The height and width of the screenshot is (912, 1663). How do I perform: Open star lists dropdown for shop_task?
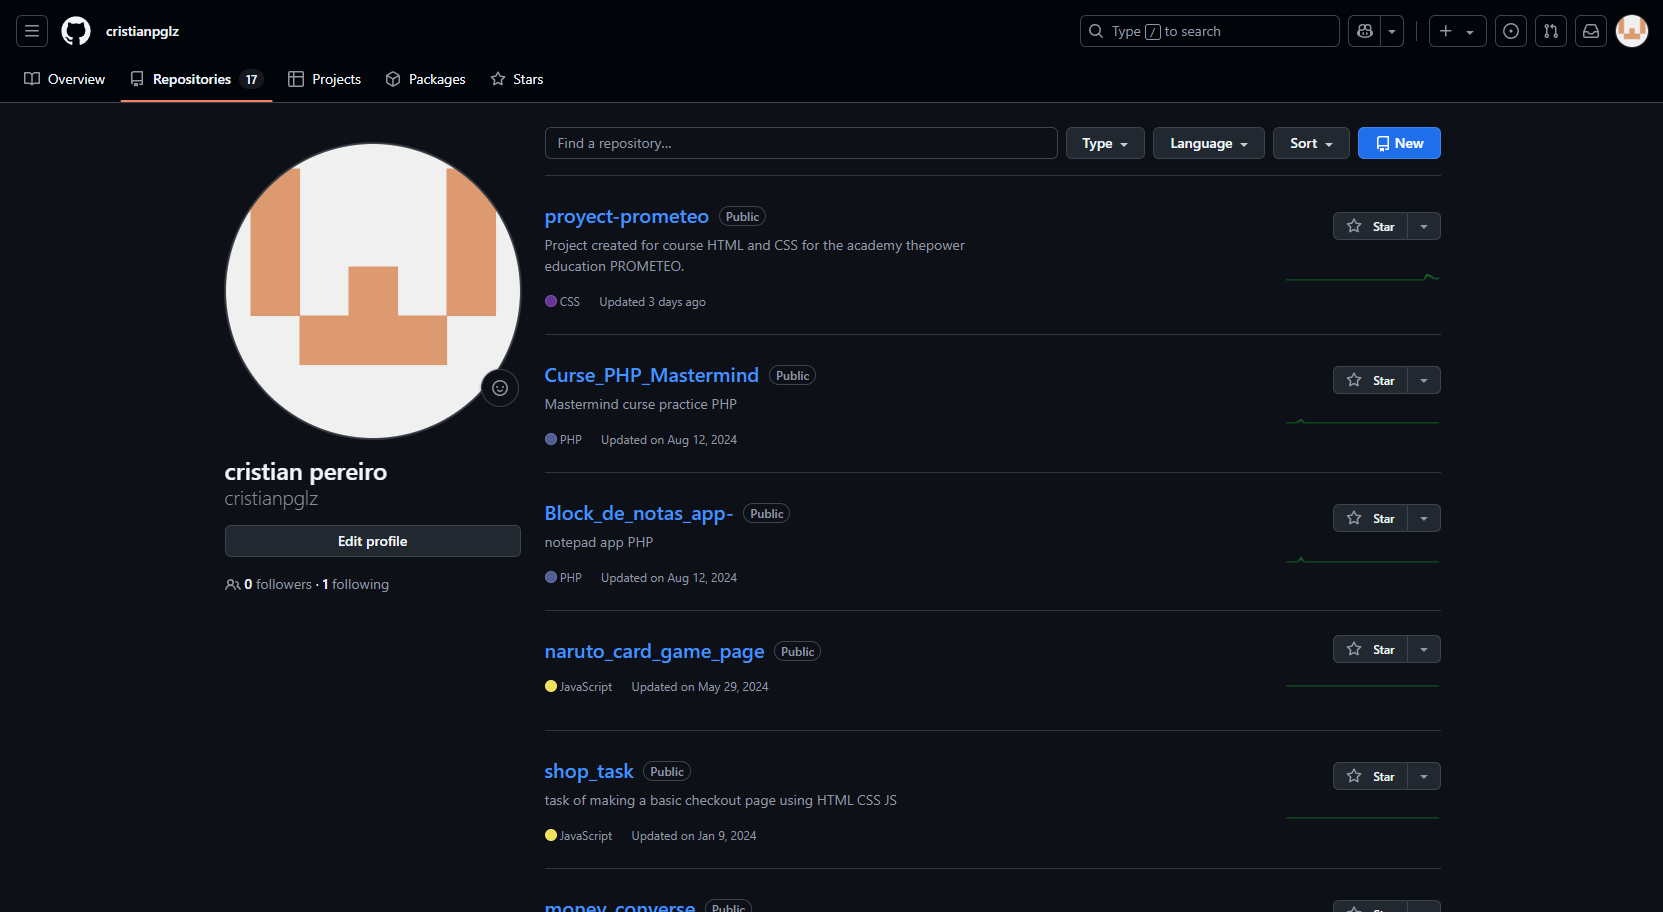[1424, 776]
